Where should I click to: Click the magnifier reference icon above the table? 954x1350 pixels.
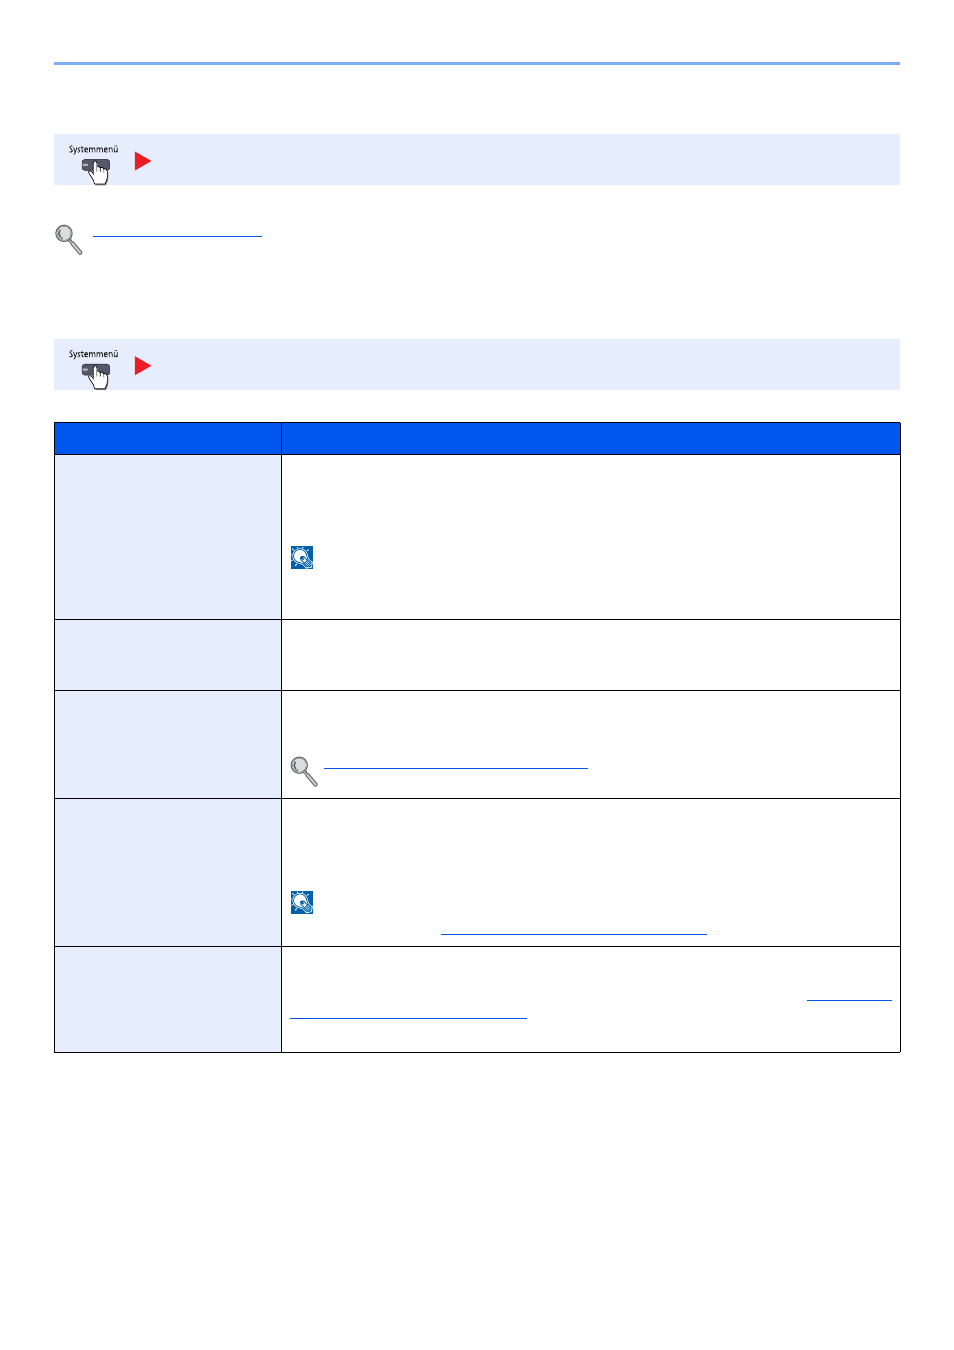pyautogui.click(x=68, y=239)
